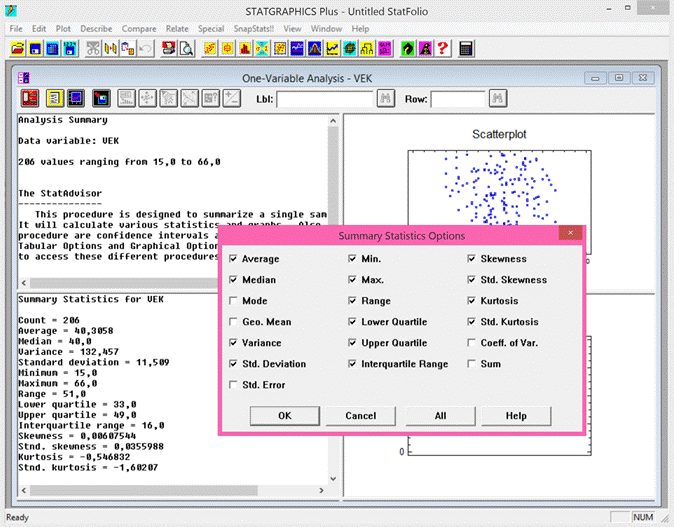Screen dimensions: 674x527
Task: Click the Summary Statistics pane horizontal scrollbar
Action: click(x=144, y=490)
